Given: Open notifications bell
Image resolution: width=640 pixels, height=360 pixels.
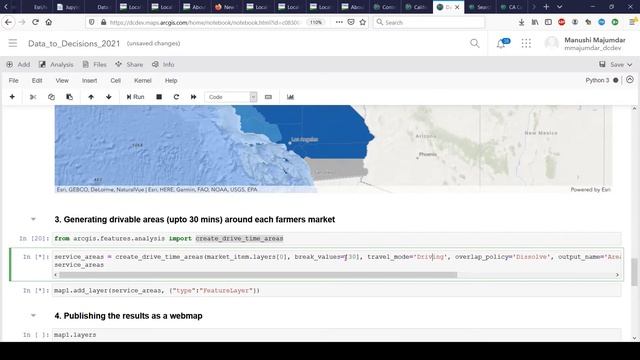Looking at the screenshot, I should [x=502, y=43].
